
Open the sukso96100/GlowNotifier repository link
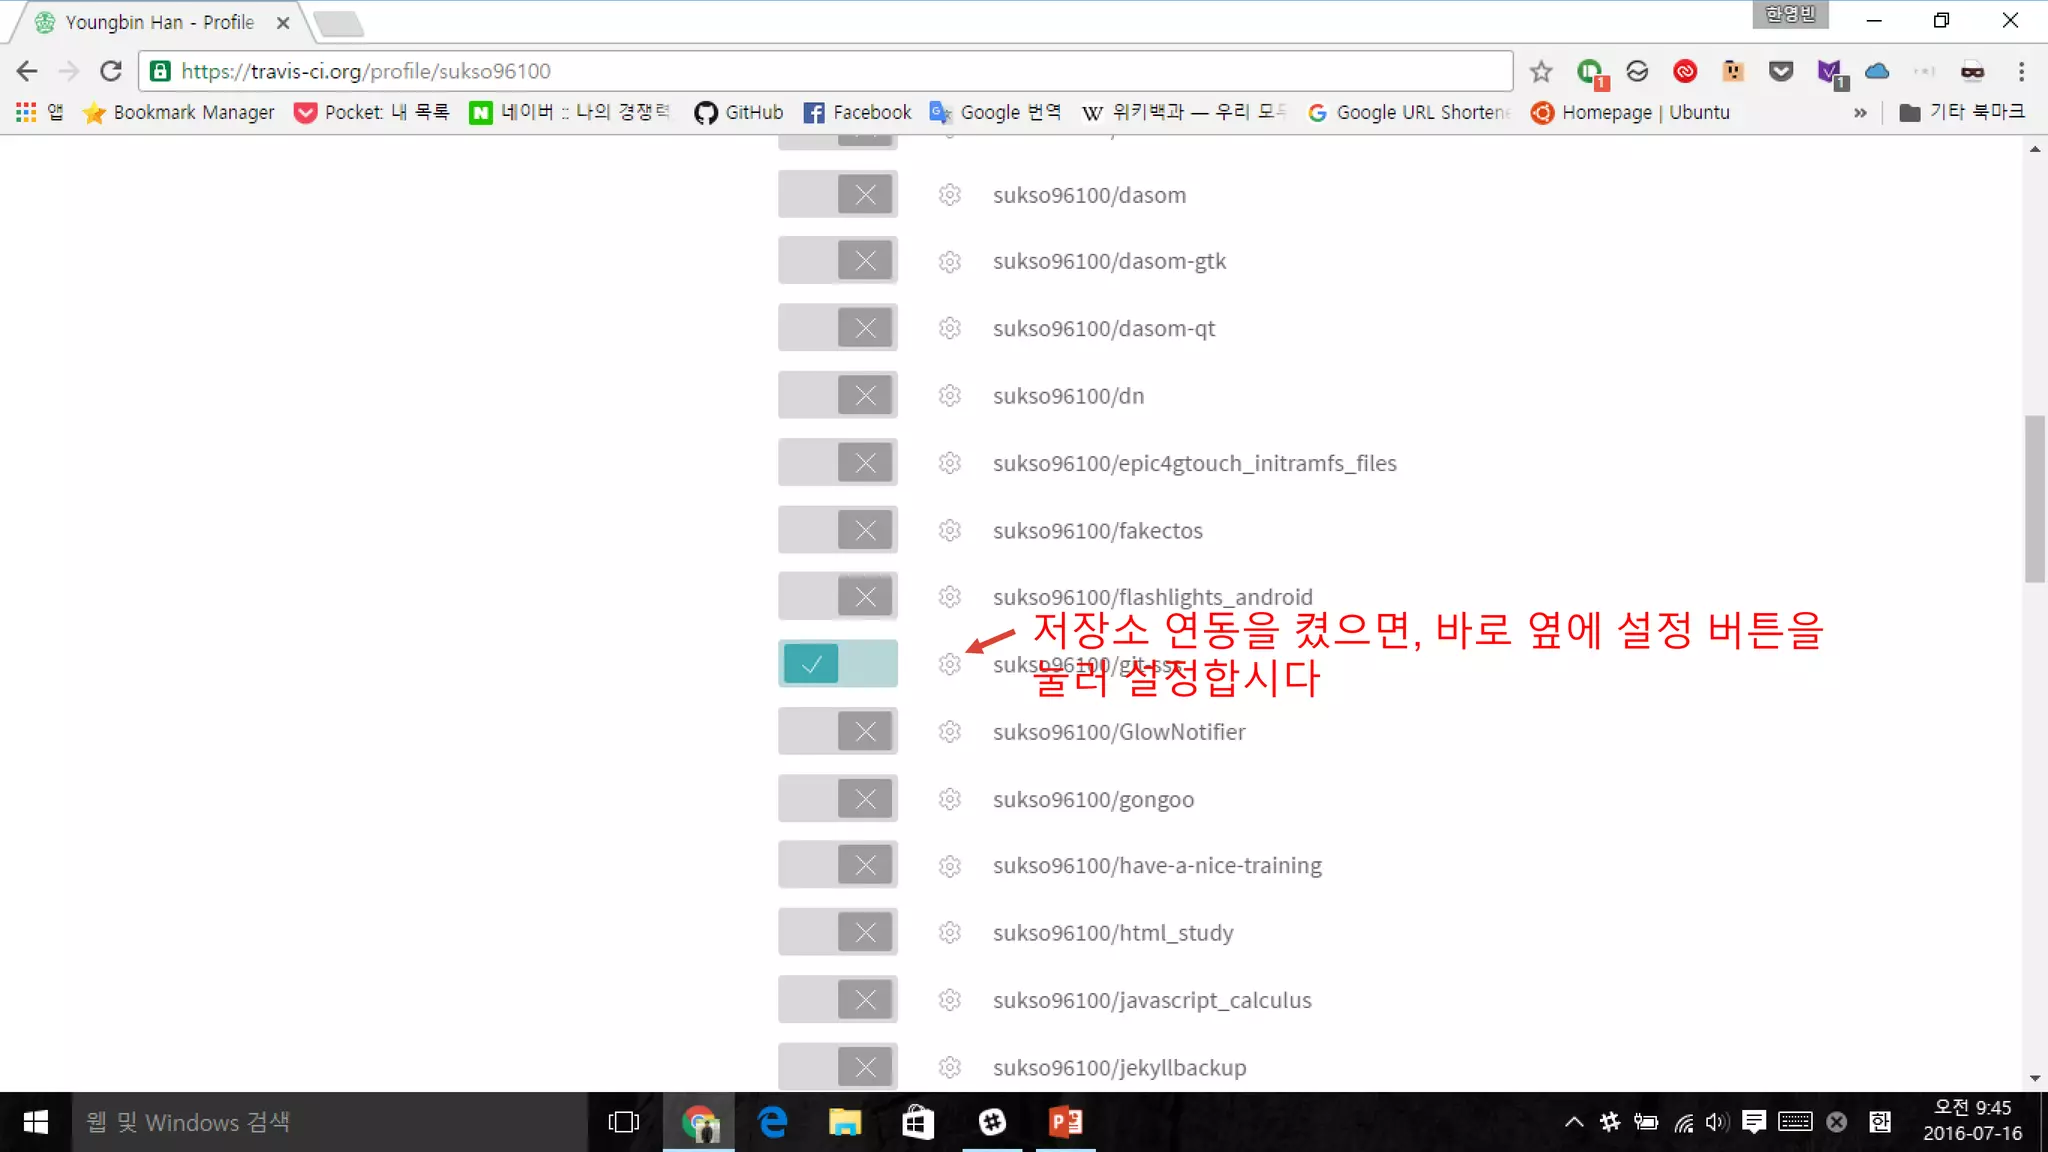click(1119, 732)
